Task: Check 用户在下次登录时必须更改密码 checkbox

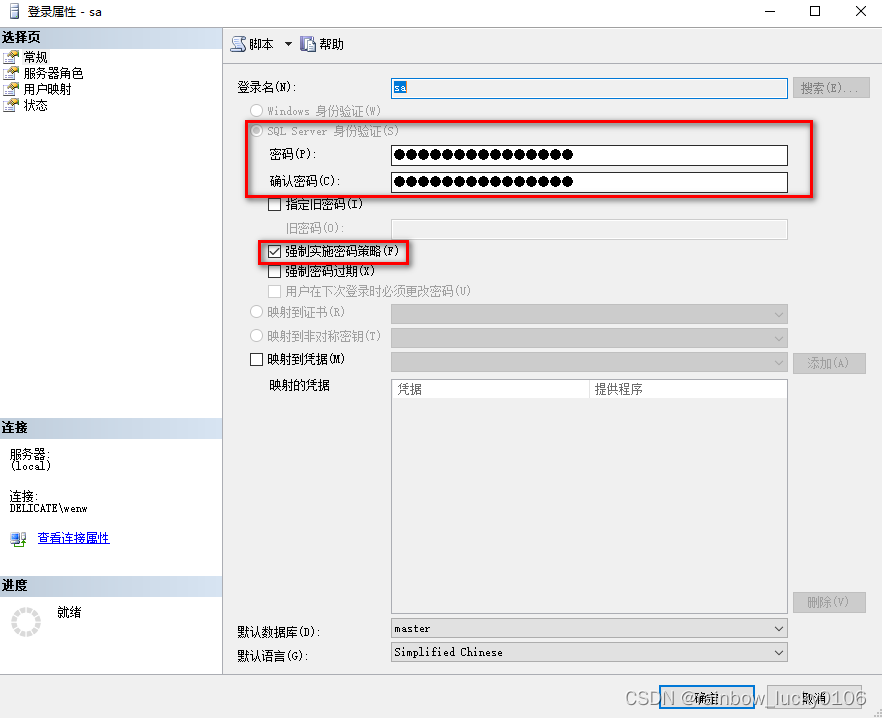Action: click(274, 291)
